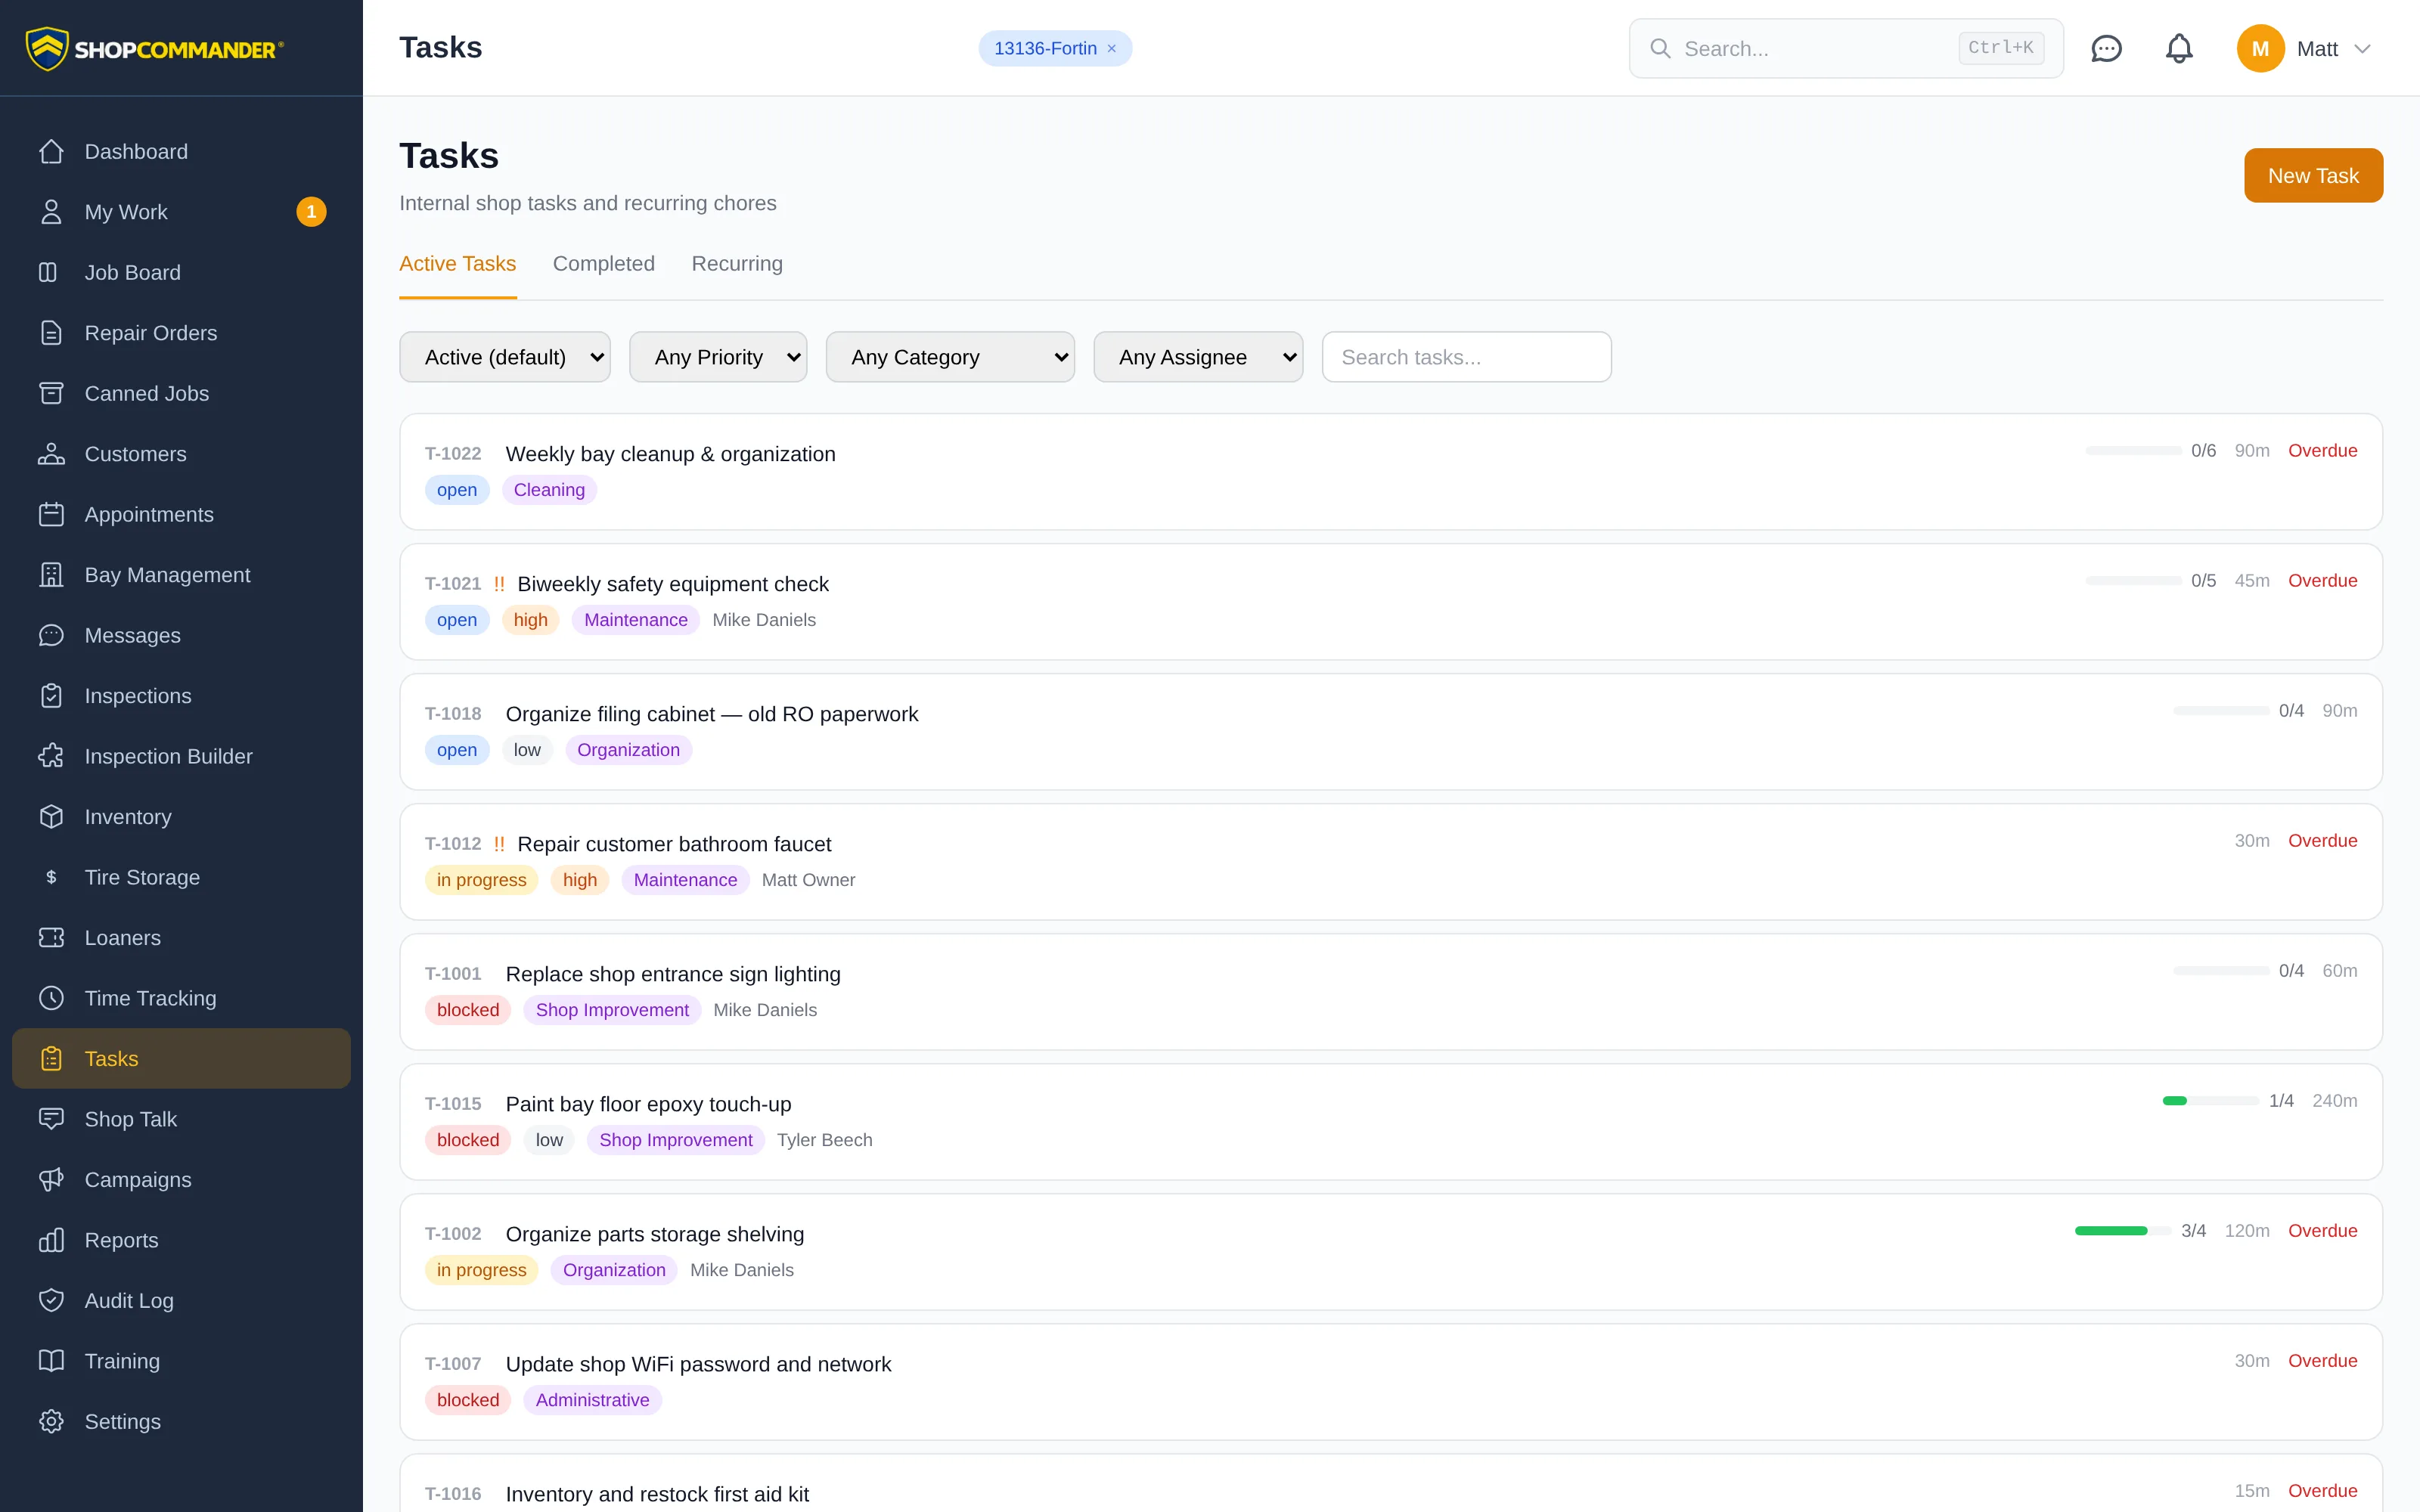The width and height of the screenshot is (2420, 1512).
Task: Click the My Work badge showing 1
Action: coord(311,212)
